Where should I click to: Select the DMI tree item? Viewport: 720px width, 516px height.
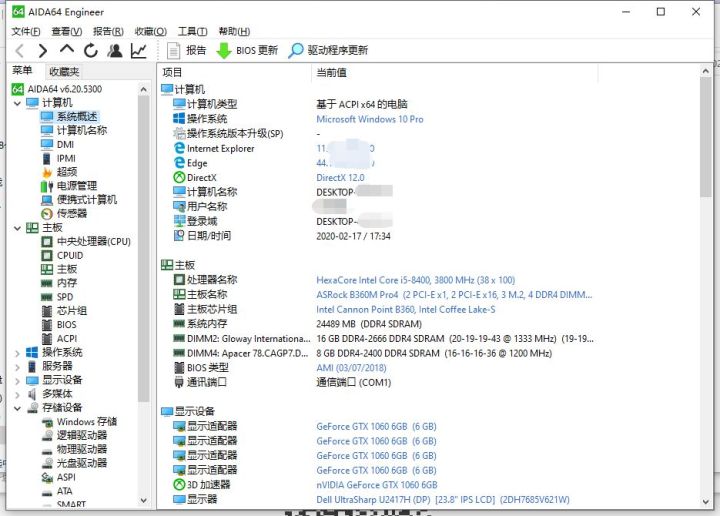pyautogui.click(x=65, y=145)
